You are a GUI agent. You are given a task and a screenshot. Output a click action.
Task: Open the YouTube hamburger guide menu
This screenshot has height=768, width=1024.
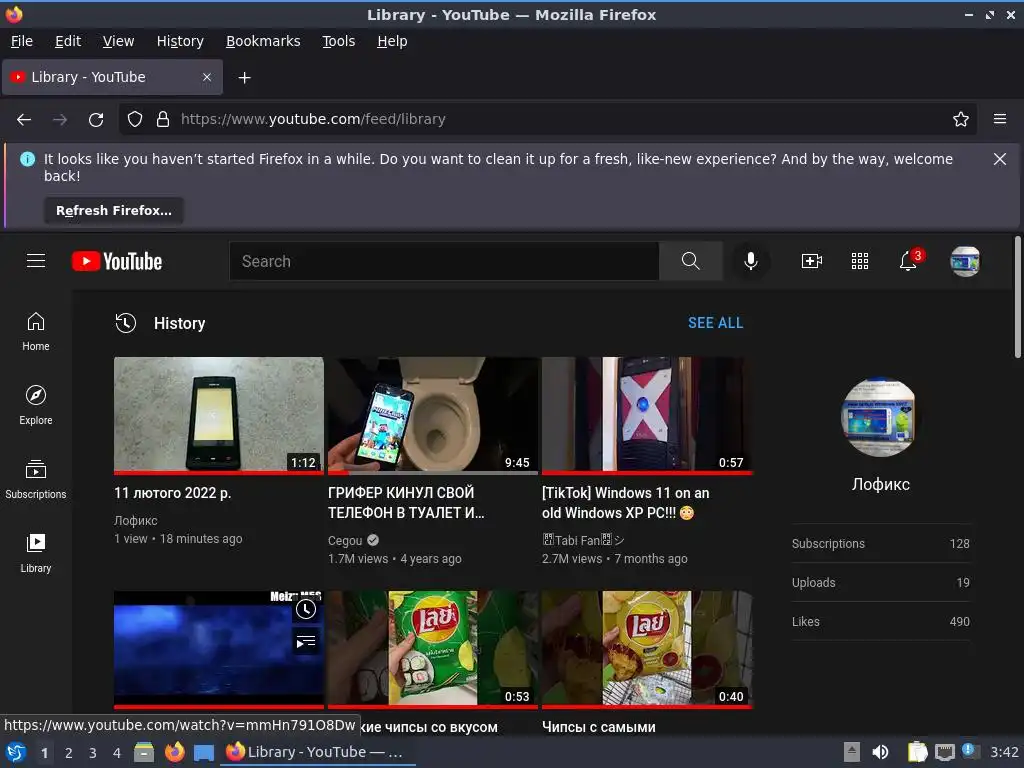(36, 261)
